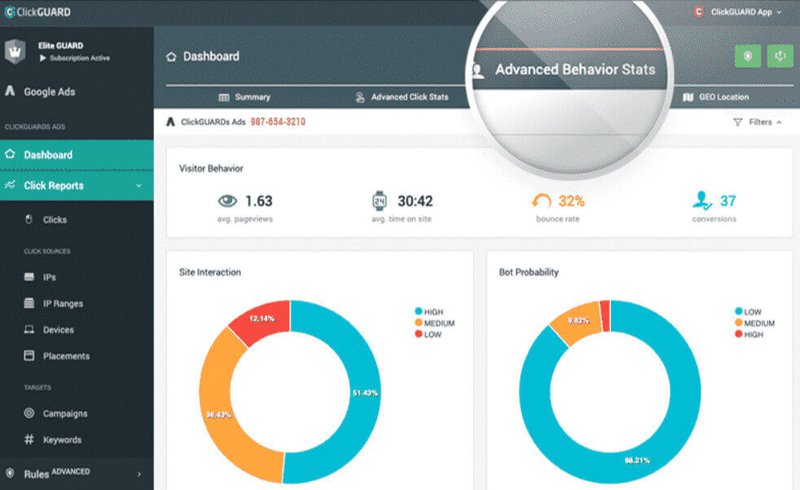Click the conversions user icon

pyautogui.click(x=702, y=201)
